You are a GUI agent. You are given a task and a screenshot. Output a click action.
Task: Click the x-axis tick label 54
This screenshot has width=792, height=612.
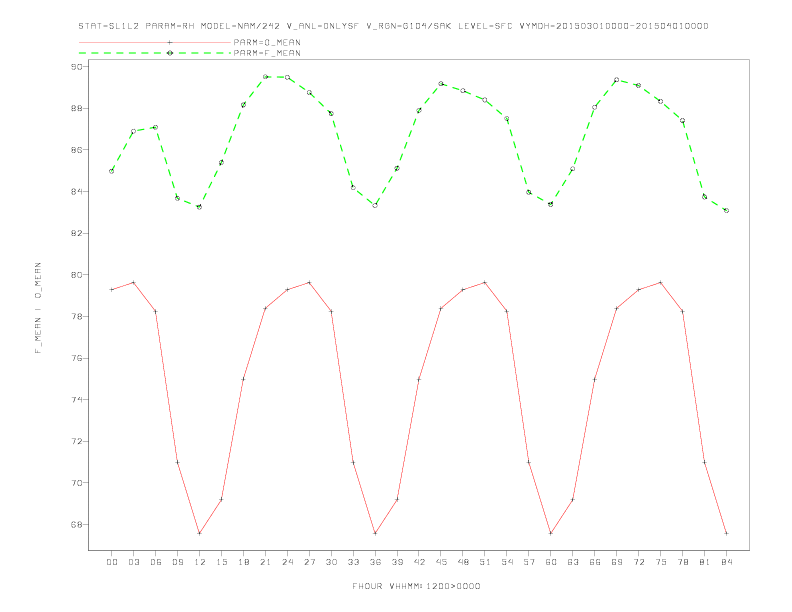[x=507, y=562]
